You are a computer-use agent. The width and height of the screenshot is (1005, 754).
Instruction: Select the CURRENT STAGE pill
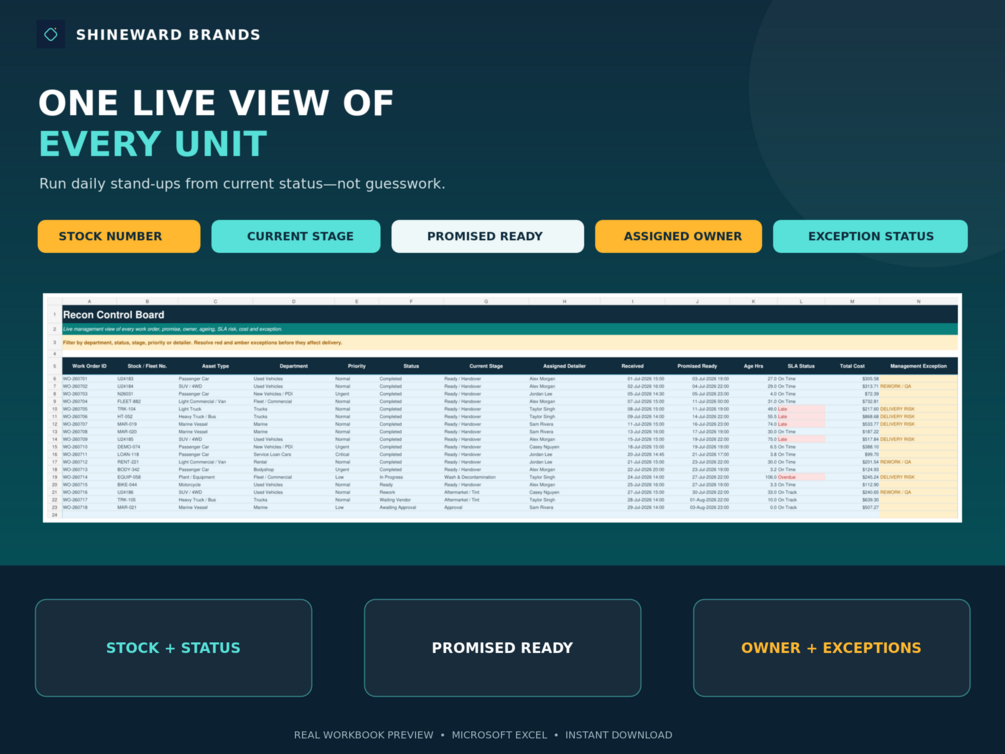[295, 236]
